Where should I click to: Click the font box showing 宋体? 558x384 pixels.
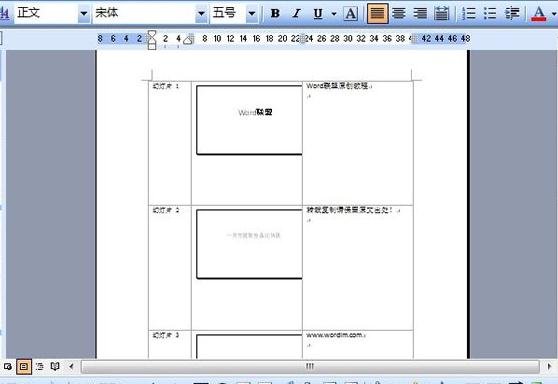[144, 14]
